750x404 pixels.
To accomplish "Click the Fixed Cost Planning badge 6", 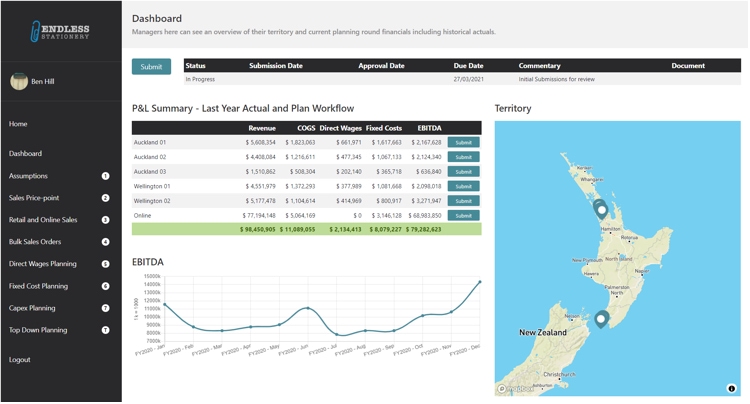I will click(105, 286).
